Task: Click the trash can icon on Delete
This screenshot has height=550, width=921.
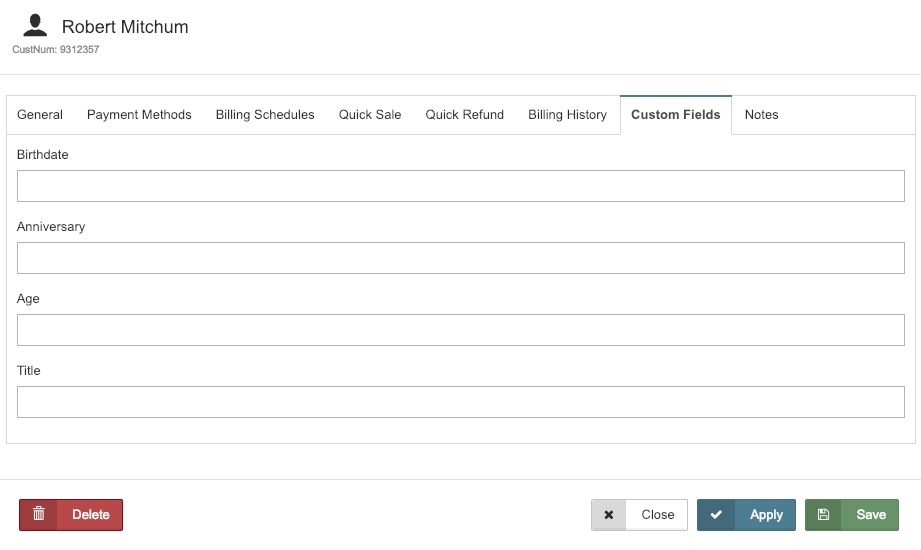Action: 39,515
